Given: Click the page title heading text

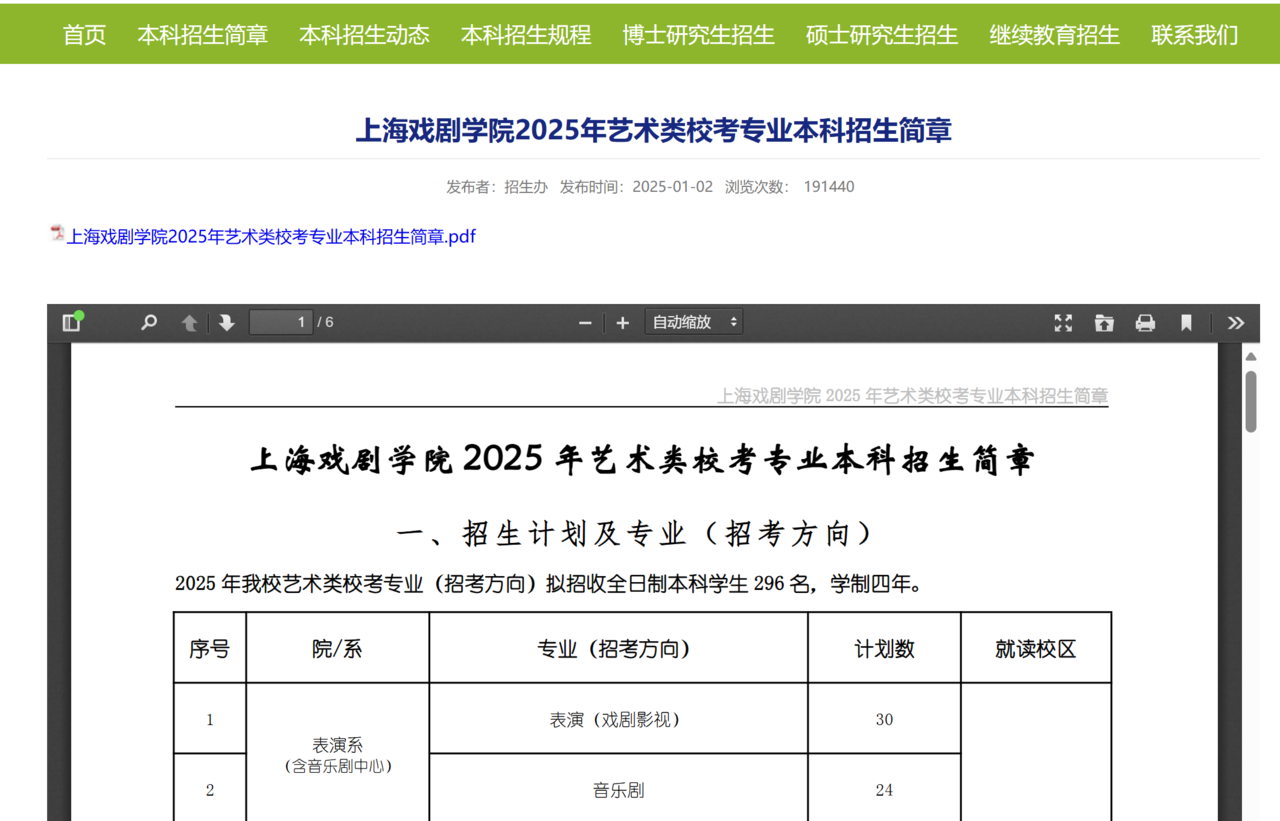Looking at the screenshot, I should click(x=654, y=130).
